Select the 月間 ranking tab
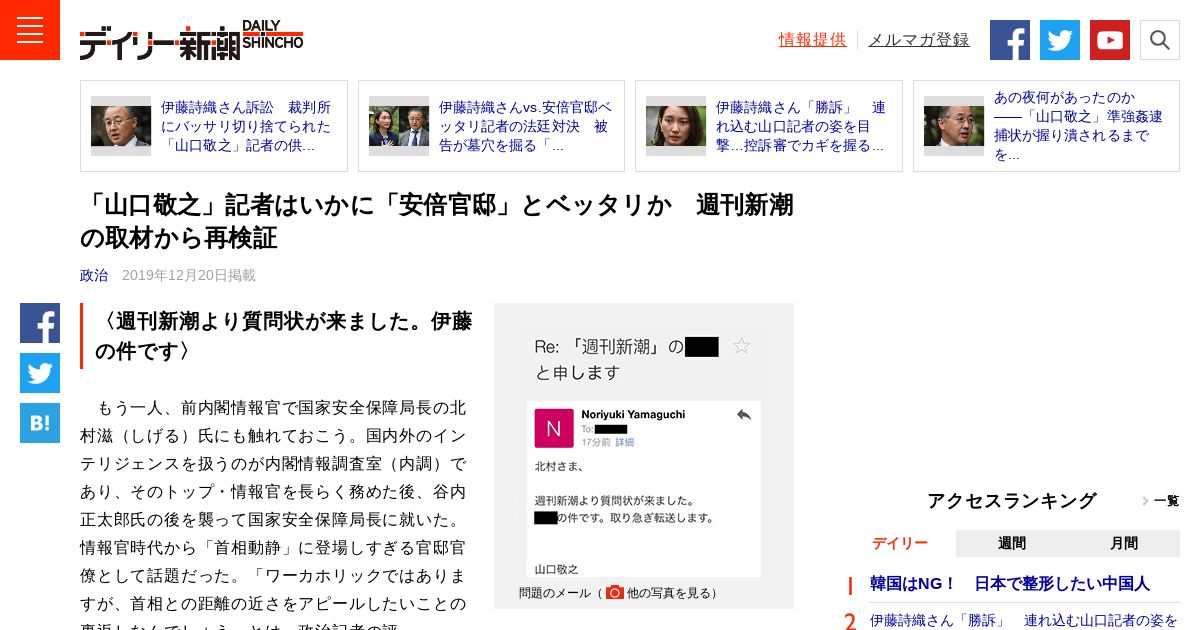The image size is (1200, 630). (1124, 543)
